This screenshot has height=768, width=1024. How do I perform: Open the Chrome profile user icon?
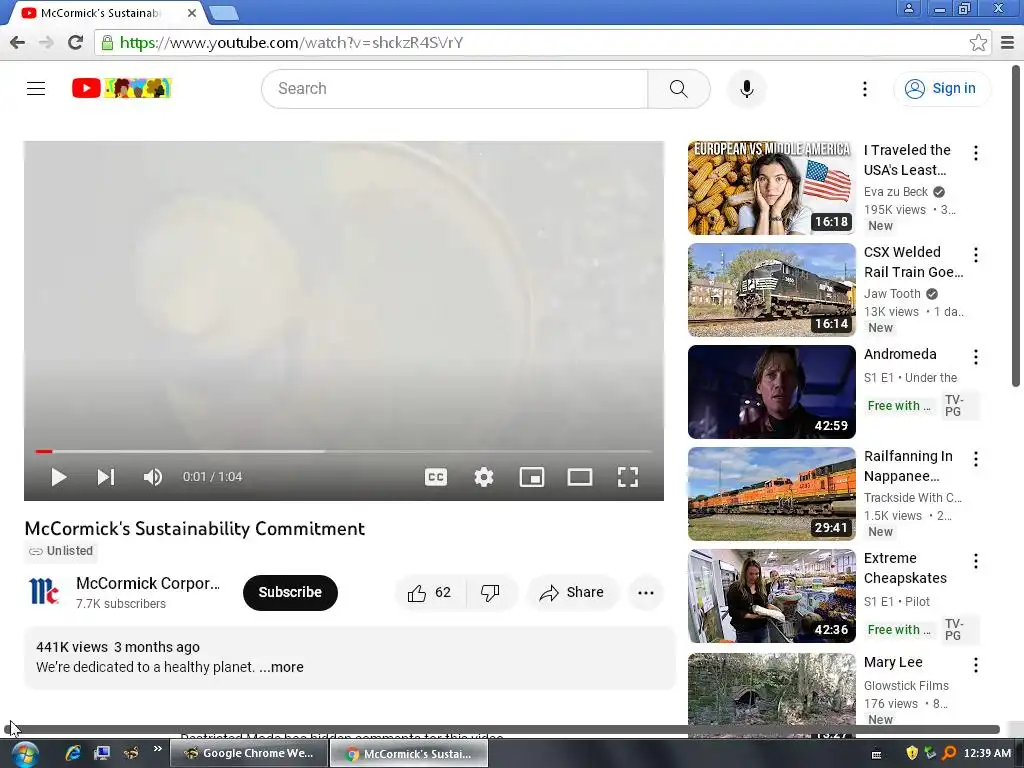(908, 8)
